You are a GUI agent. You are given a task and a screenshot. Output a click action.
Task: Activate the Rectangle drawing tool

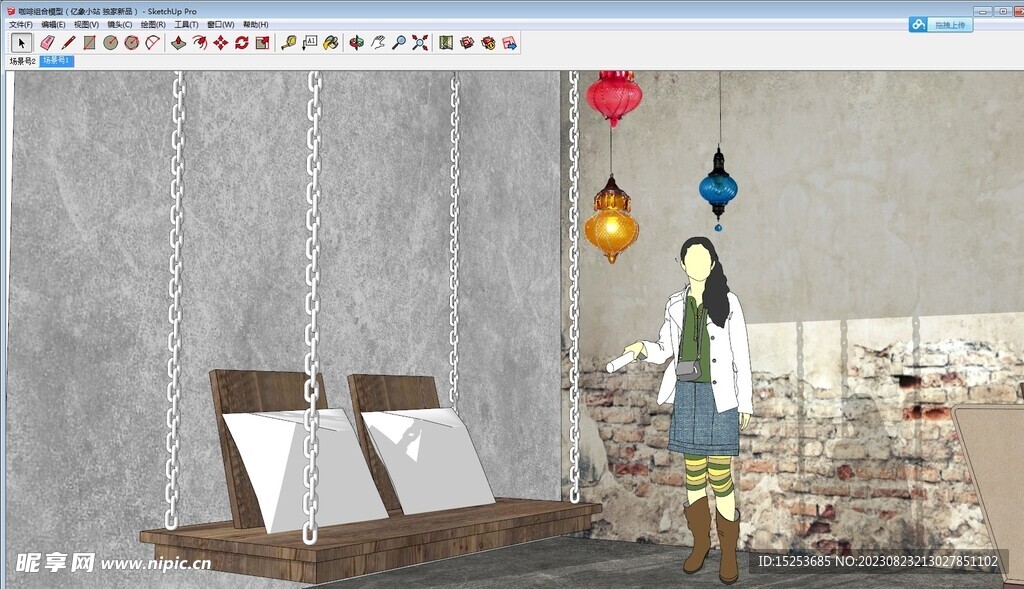[89, 43]
